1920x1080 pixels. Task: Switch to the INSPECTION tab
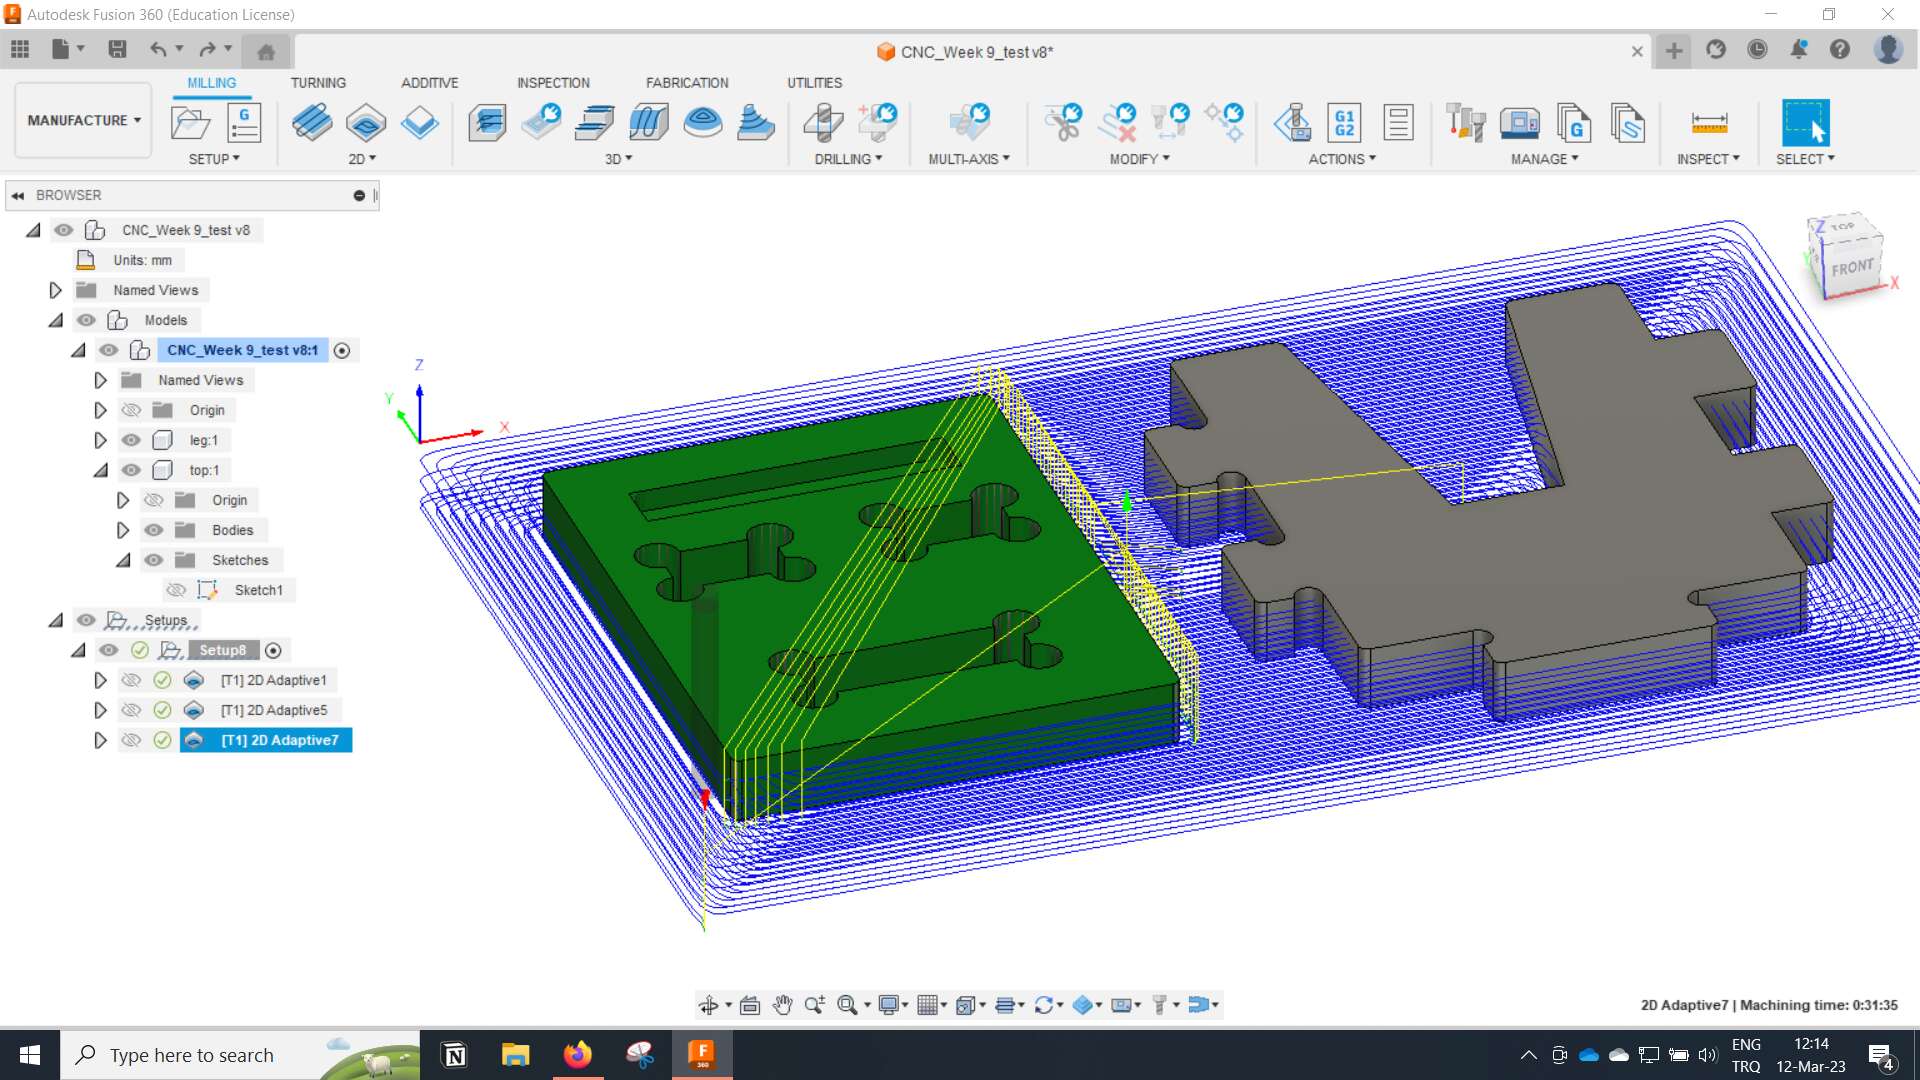553,83
